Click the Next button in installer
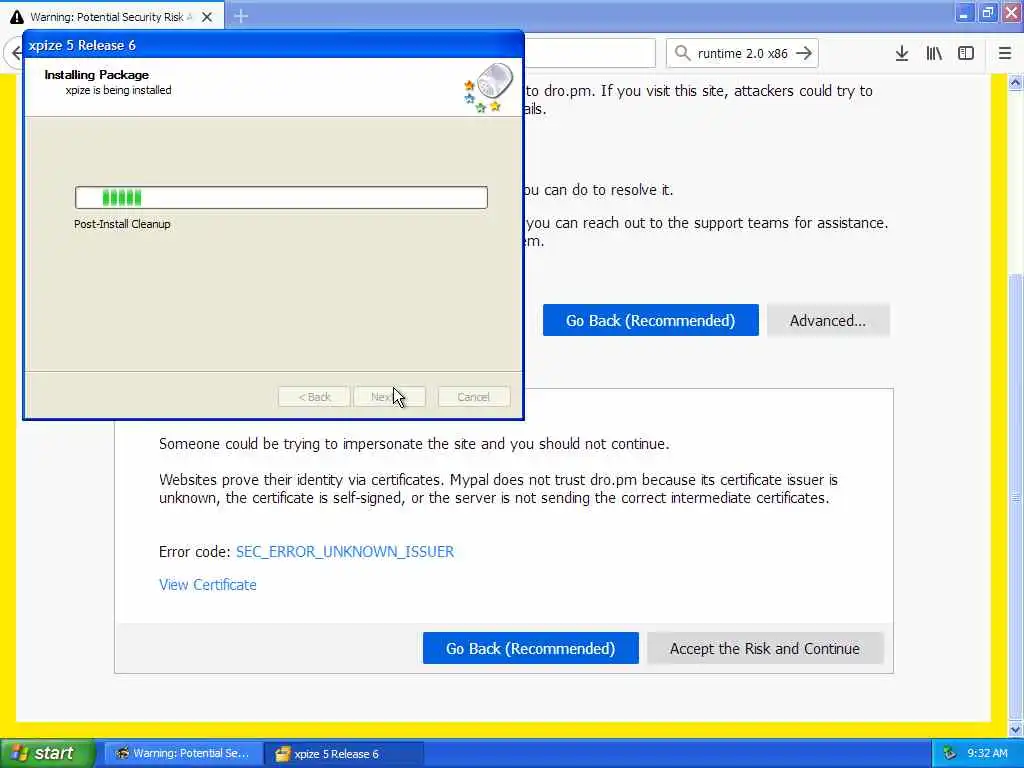The image size is (1024, 768). [389, 397]
